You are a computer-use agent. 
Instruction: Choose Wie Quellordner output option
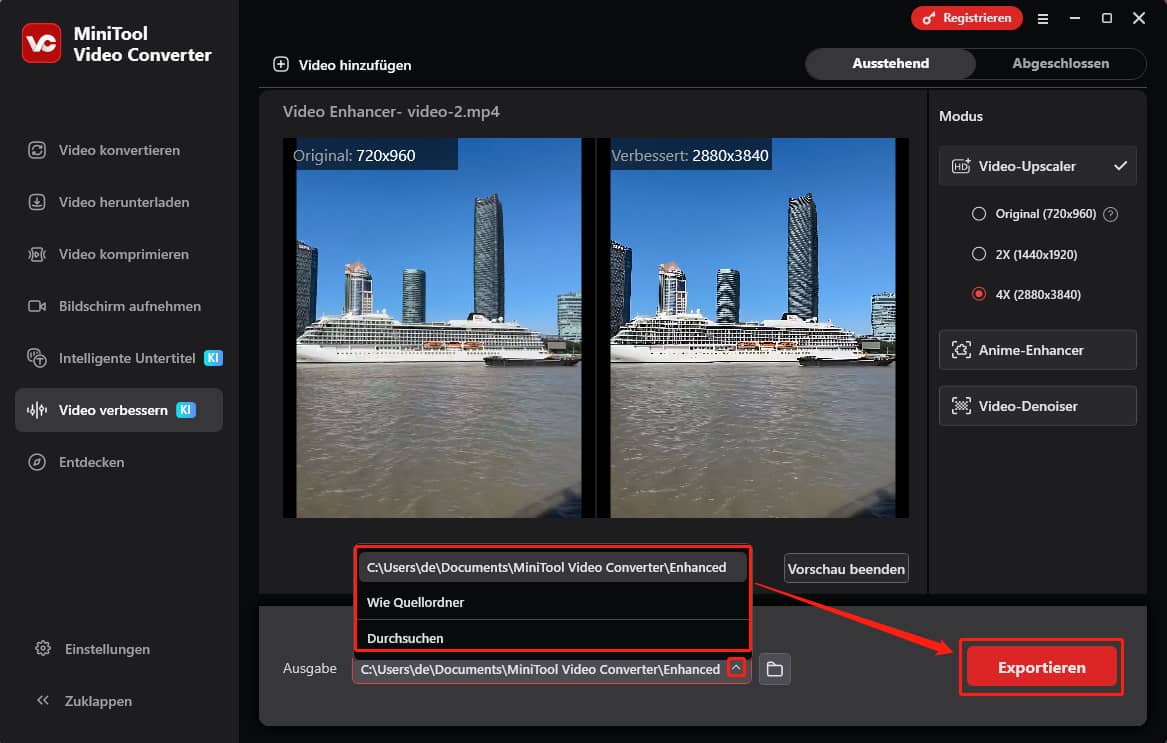point(552,602)
